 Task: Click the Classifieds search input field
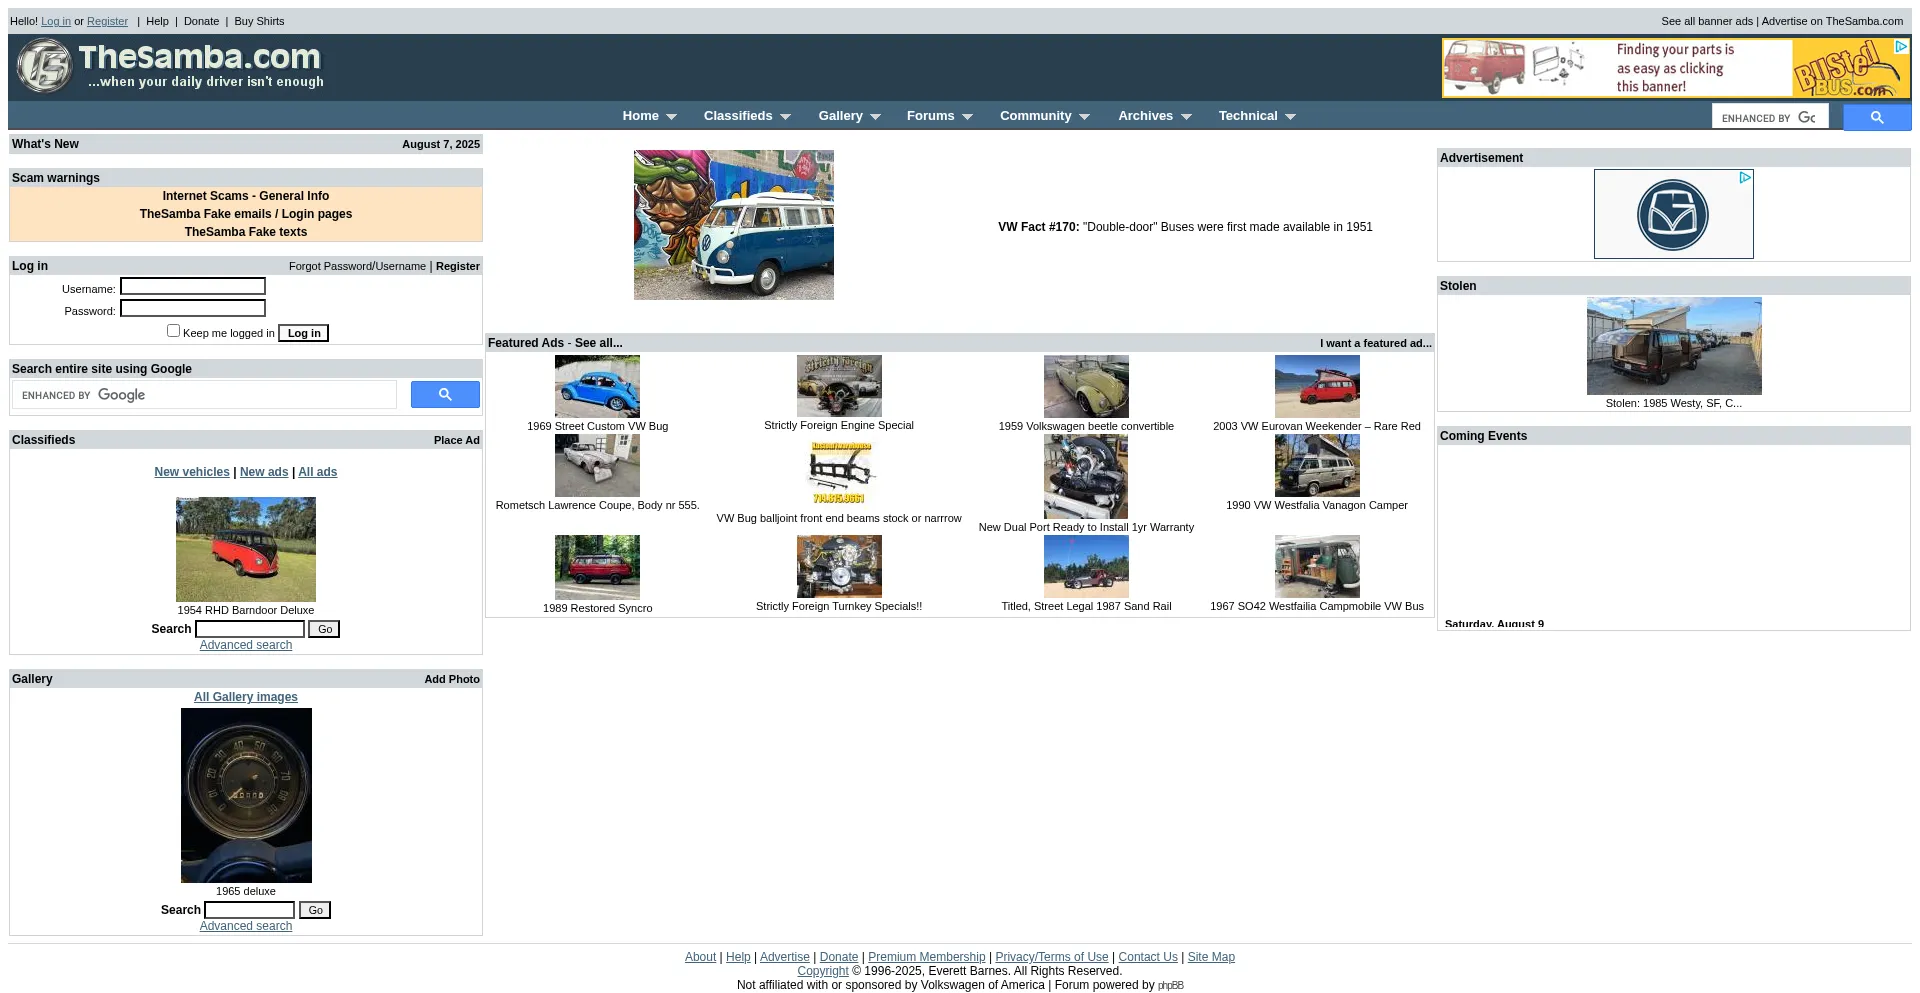[x=250, y=629]
